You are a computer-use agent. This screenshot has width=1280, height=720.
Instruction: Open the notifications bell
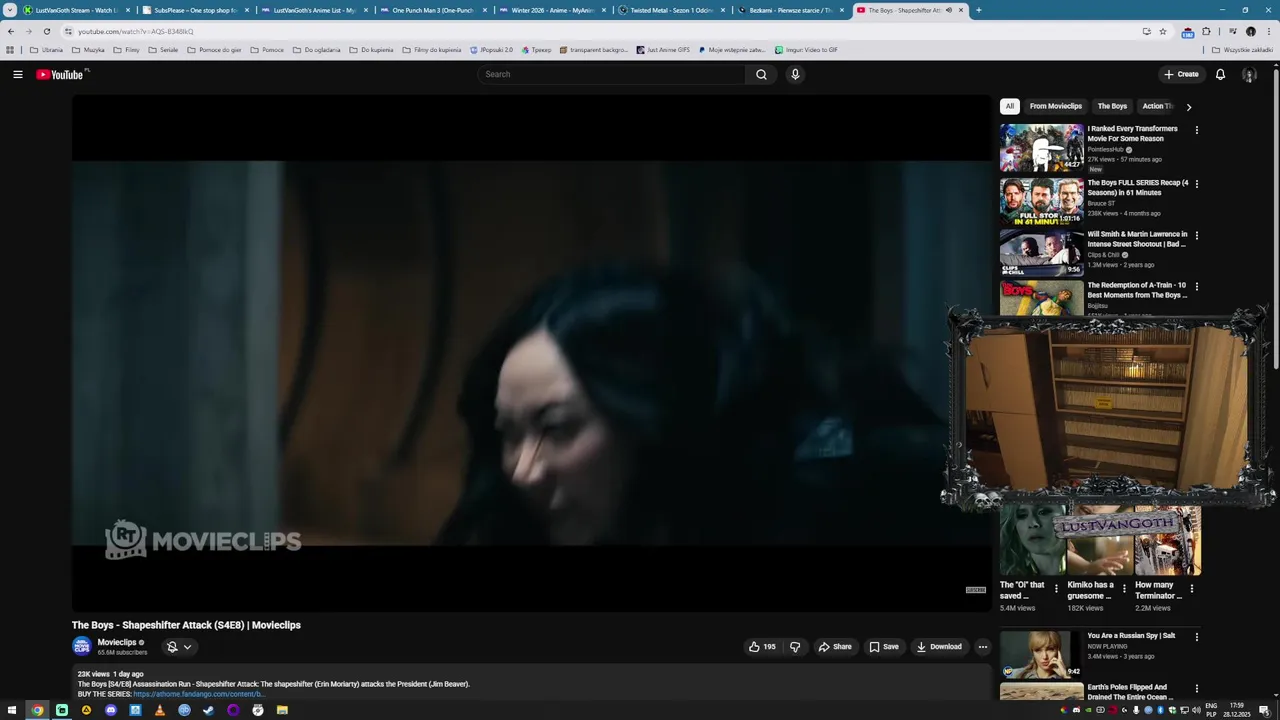coord(1220,74)
